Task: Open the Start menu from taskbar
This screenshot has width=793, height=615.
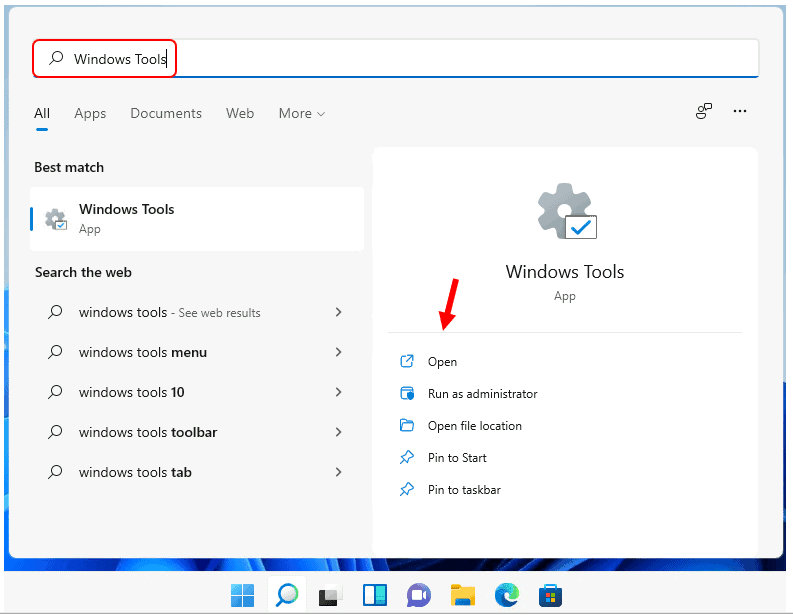Action: [242, 595]
